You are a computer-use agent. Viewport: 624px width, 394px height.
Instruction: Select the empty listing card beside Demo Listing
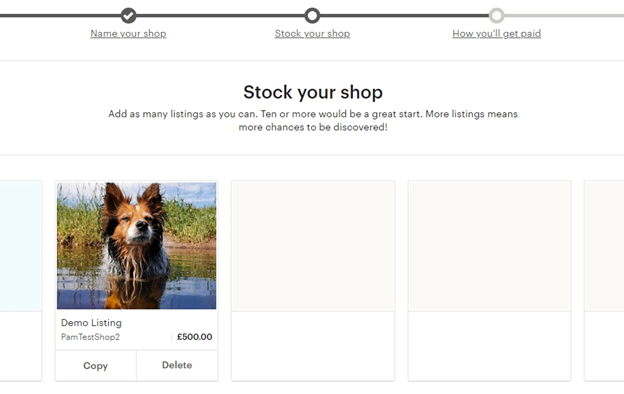point(313,281)
